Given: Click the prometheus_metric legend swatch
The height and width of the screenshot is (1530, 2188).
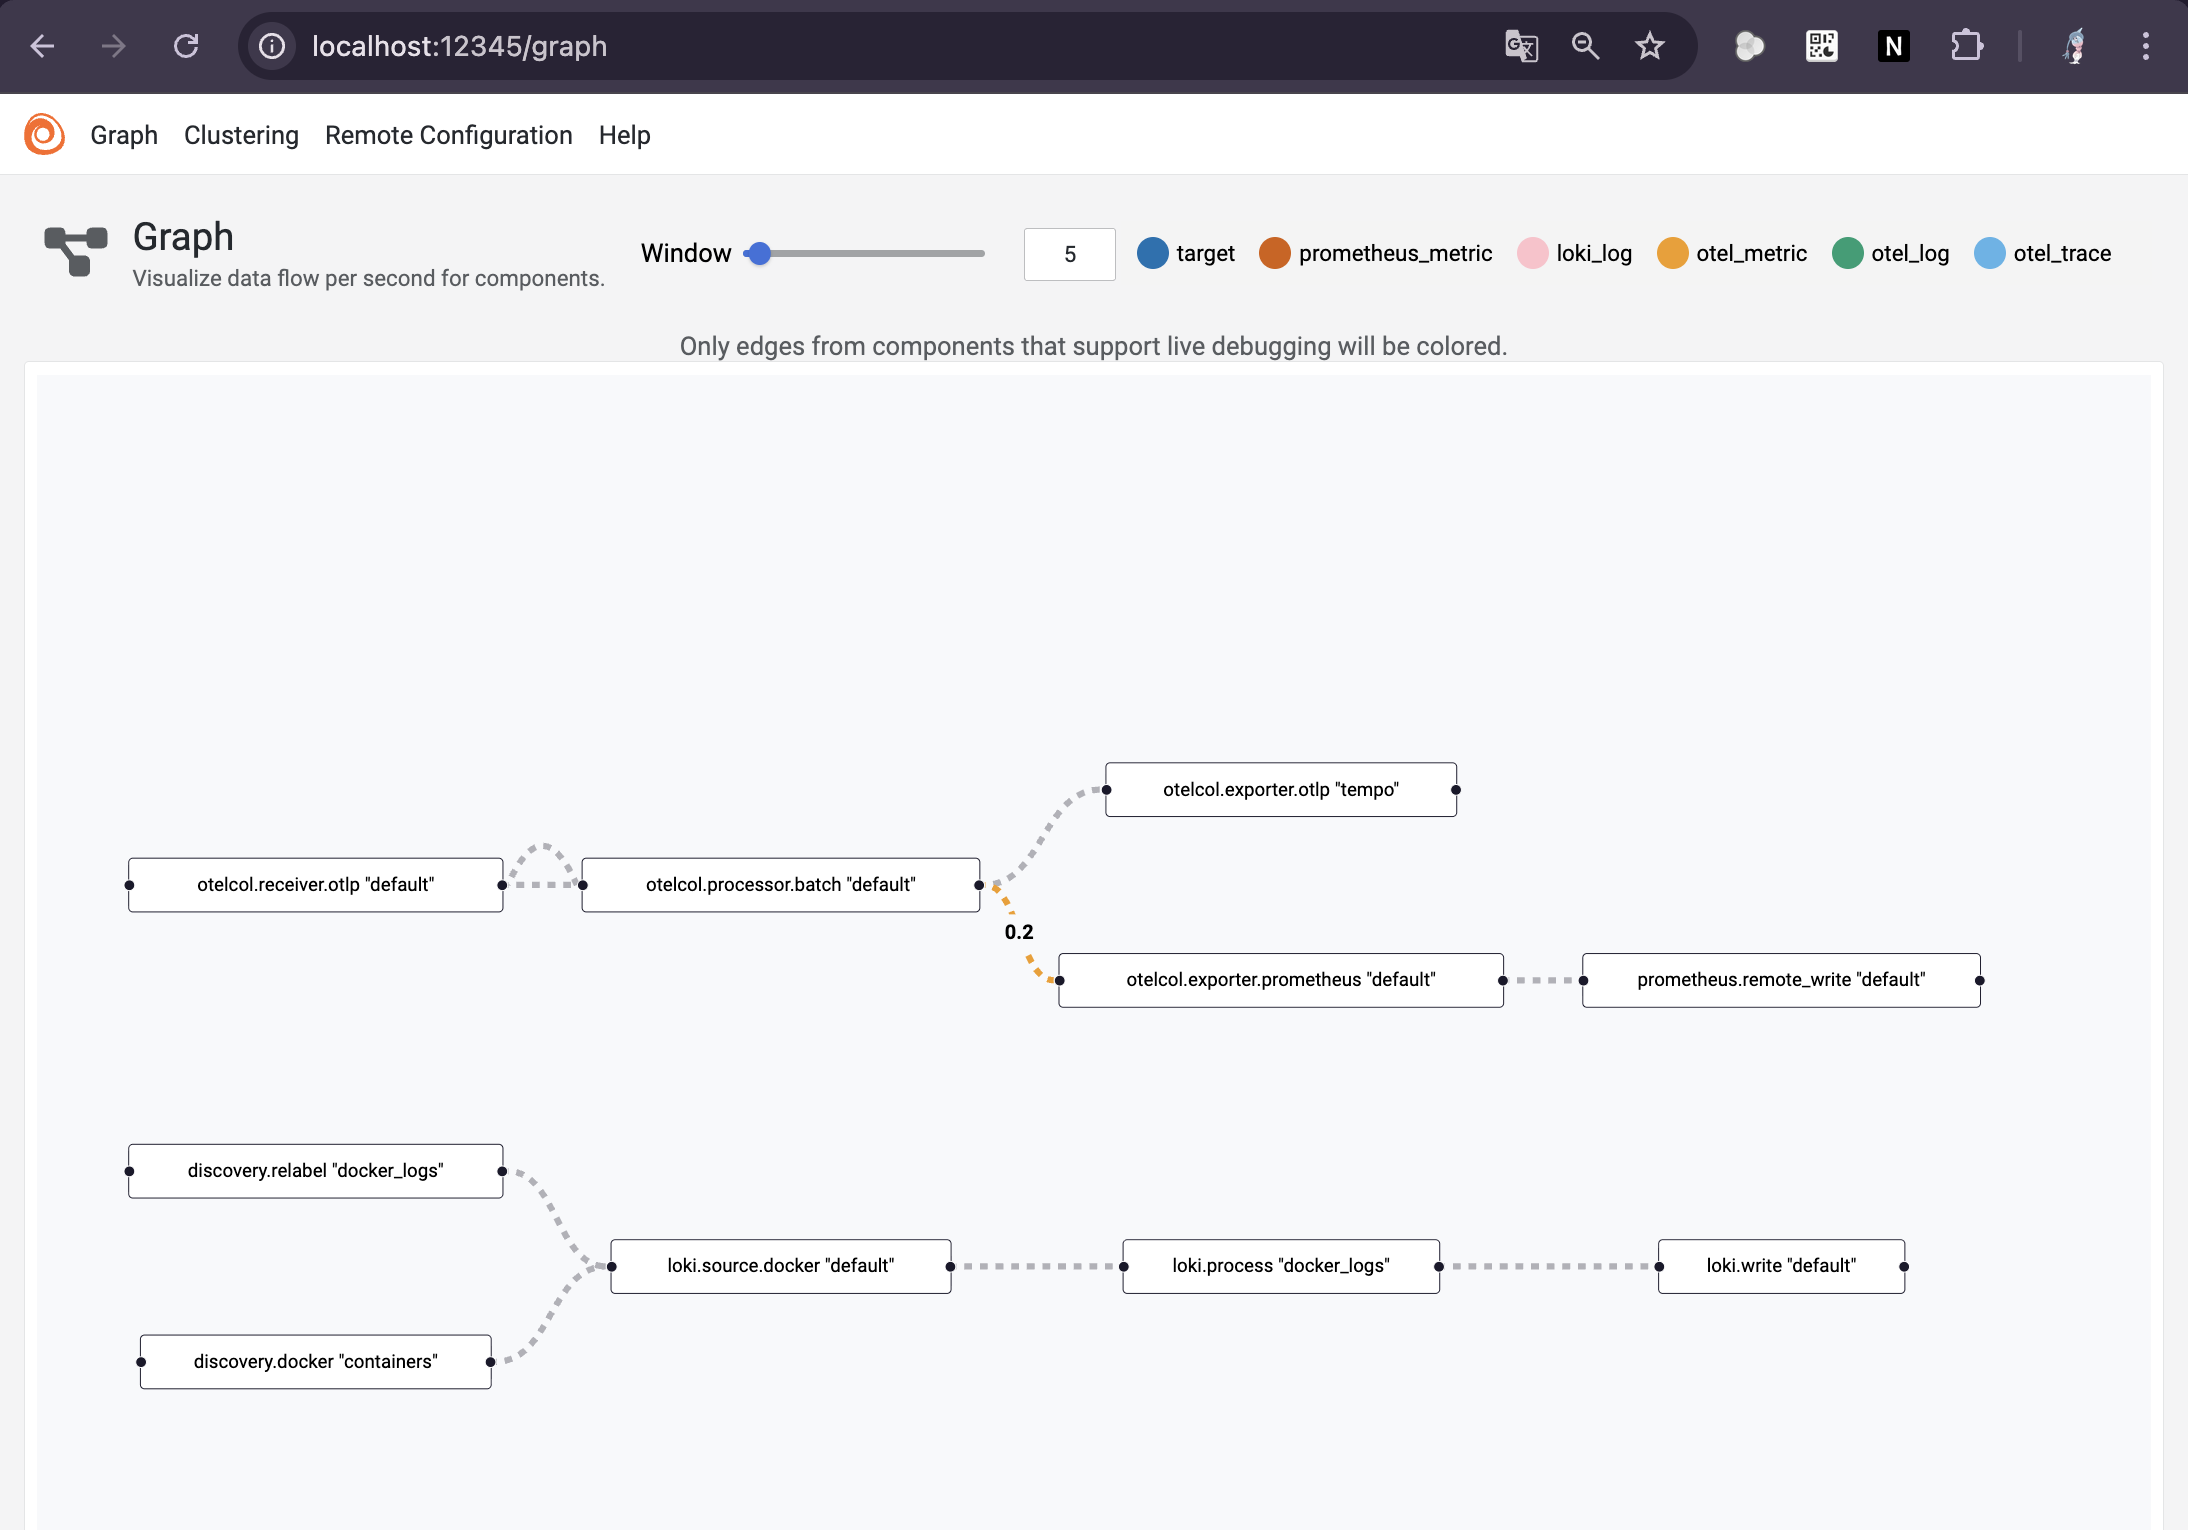Looking at the screenshot, I should coord(1274,254).
